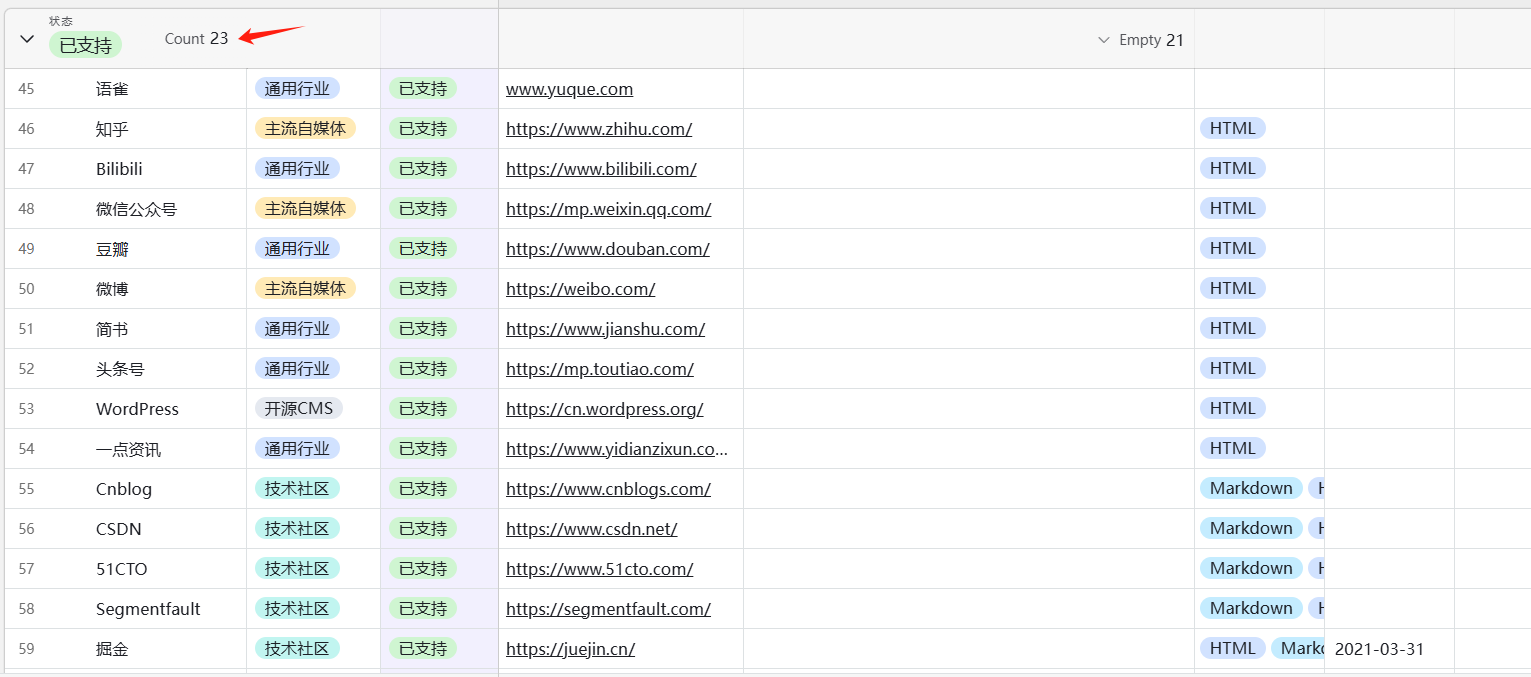Click the 主流自媒体 tag in 微信公众号 row
The width and height of the screenshot is (1531, 677).
click(x=305, y=208)
